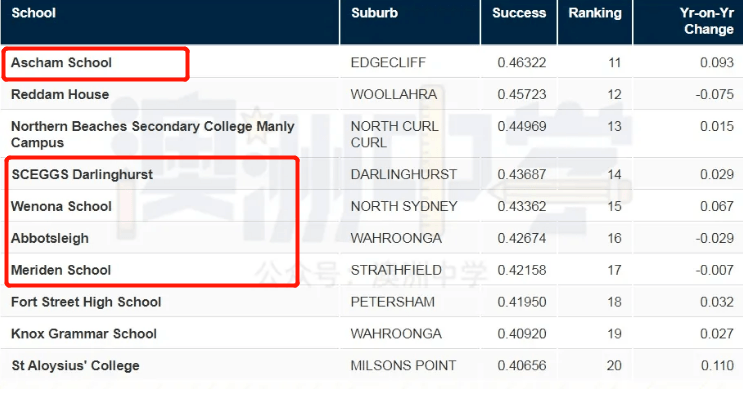Click yearly change value 0.032
The height and width of the screenshot is (403, 743).
coord(717,302)
